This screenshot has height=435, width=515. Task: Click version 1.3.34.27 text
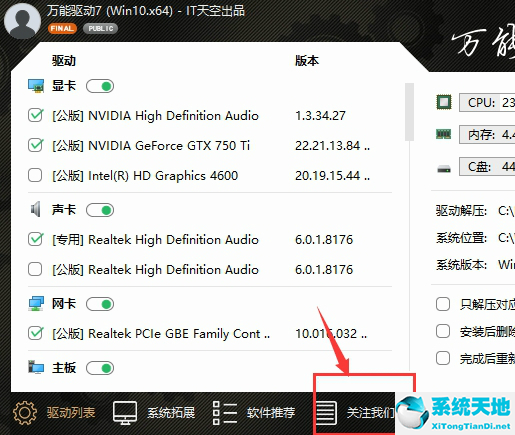point(320,116)
